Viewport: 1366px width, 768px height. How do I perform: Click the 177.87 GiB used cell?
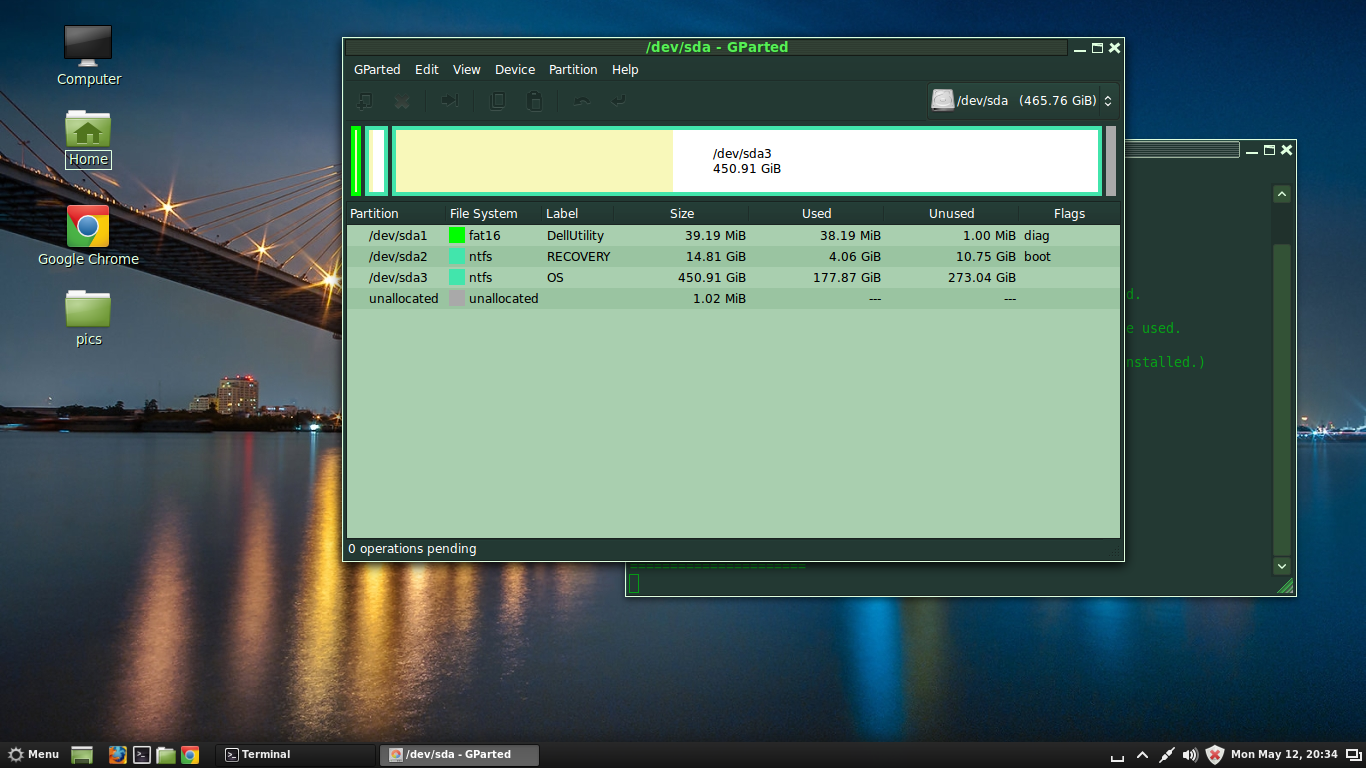pyautogui.click(x=847, y=278)
